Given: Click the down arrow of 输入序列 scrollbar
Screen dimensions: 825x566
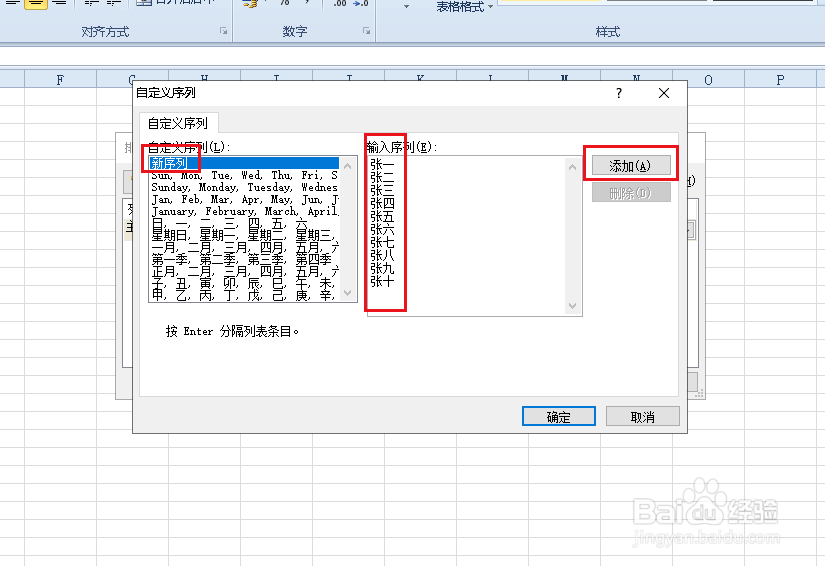Looking at the screenshot, I should tap(572, 306).
